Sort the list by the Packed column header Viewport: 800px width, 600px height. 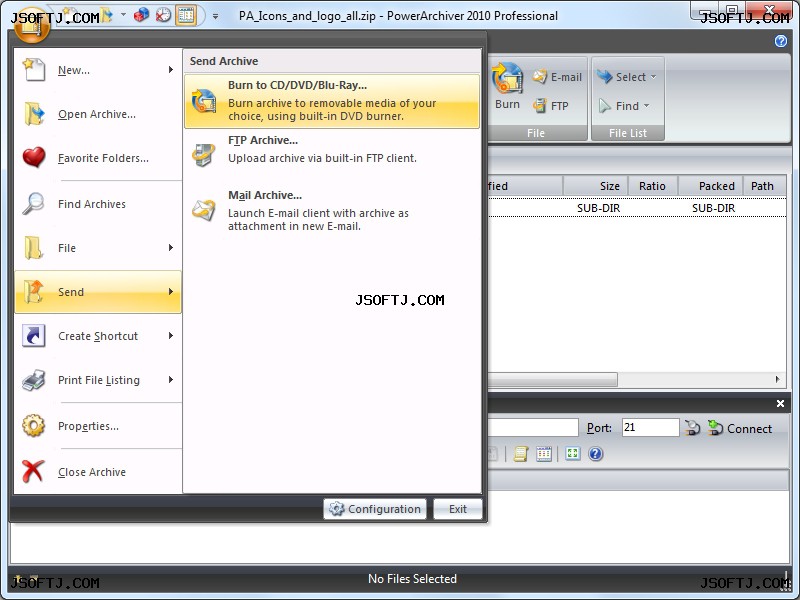pos(711,186)
